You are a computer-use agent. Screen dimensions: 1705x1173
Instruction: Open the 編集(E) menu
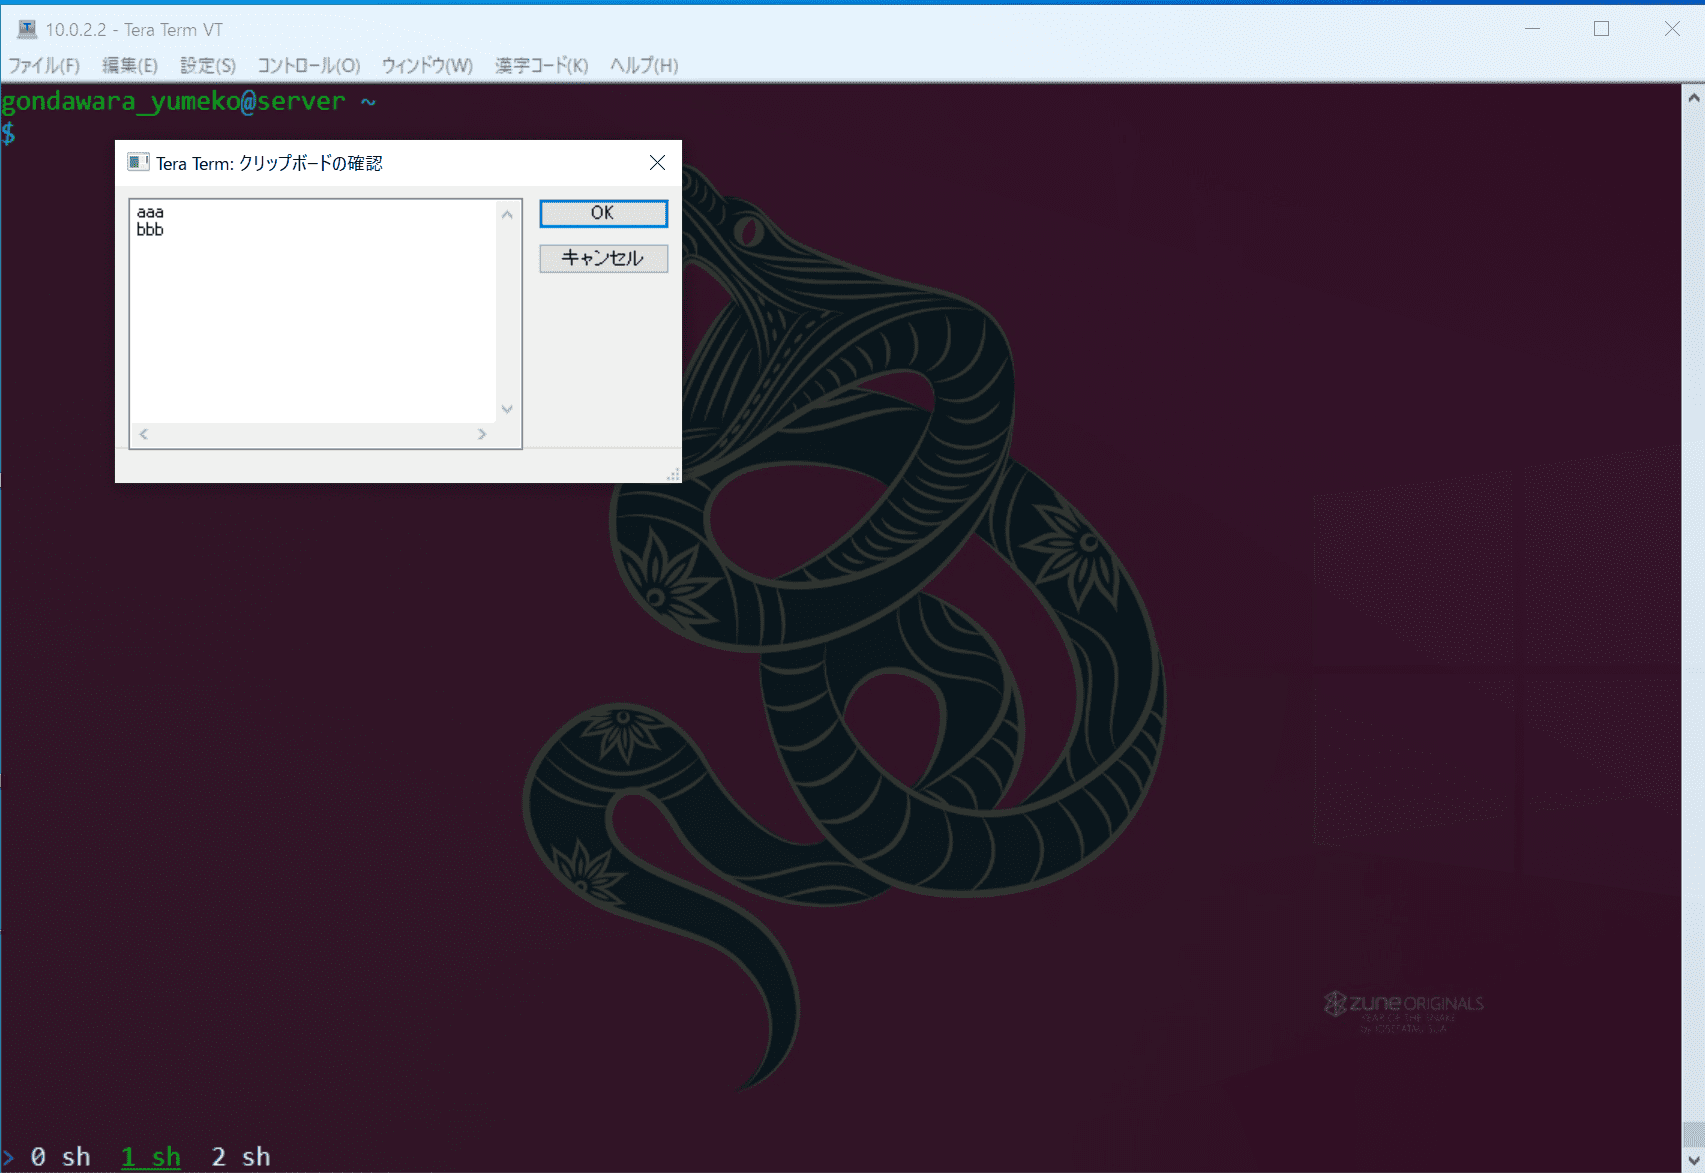click(130, 65)
